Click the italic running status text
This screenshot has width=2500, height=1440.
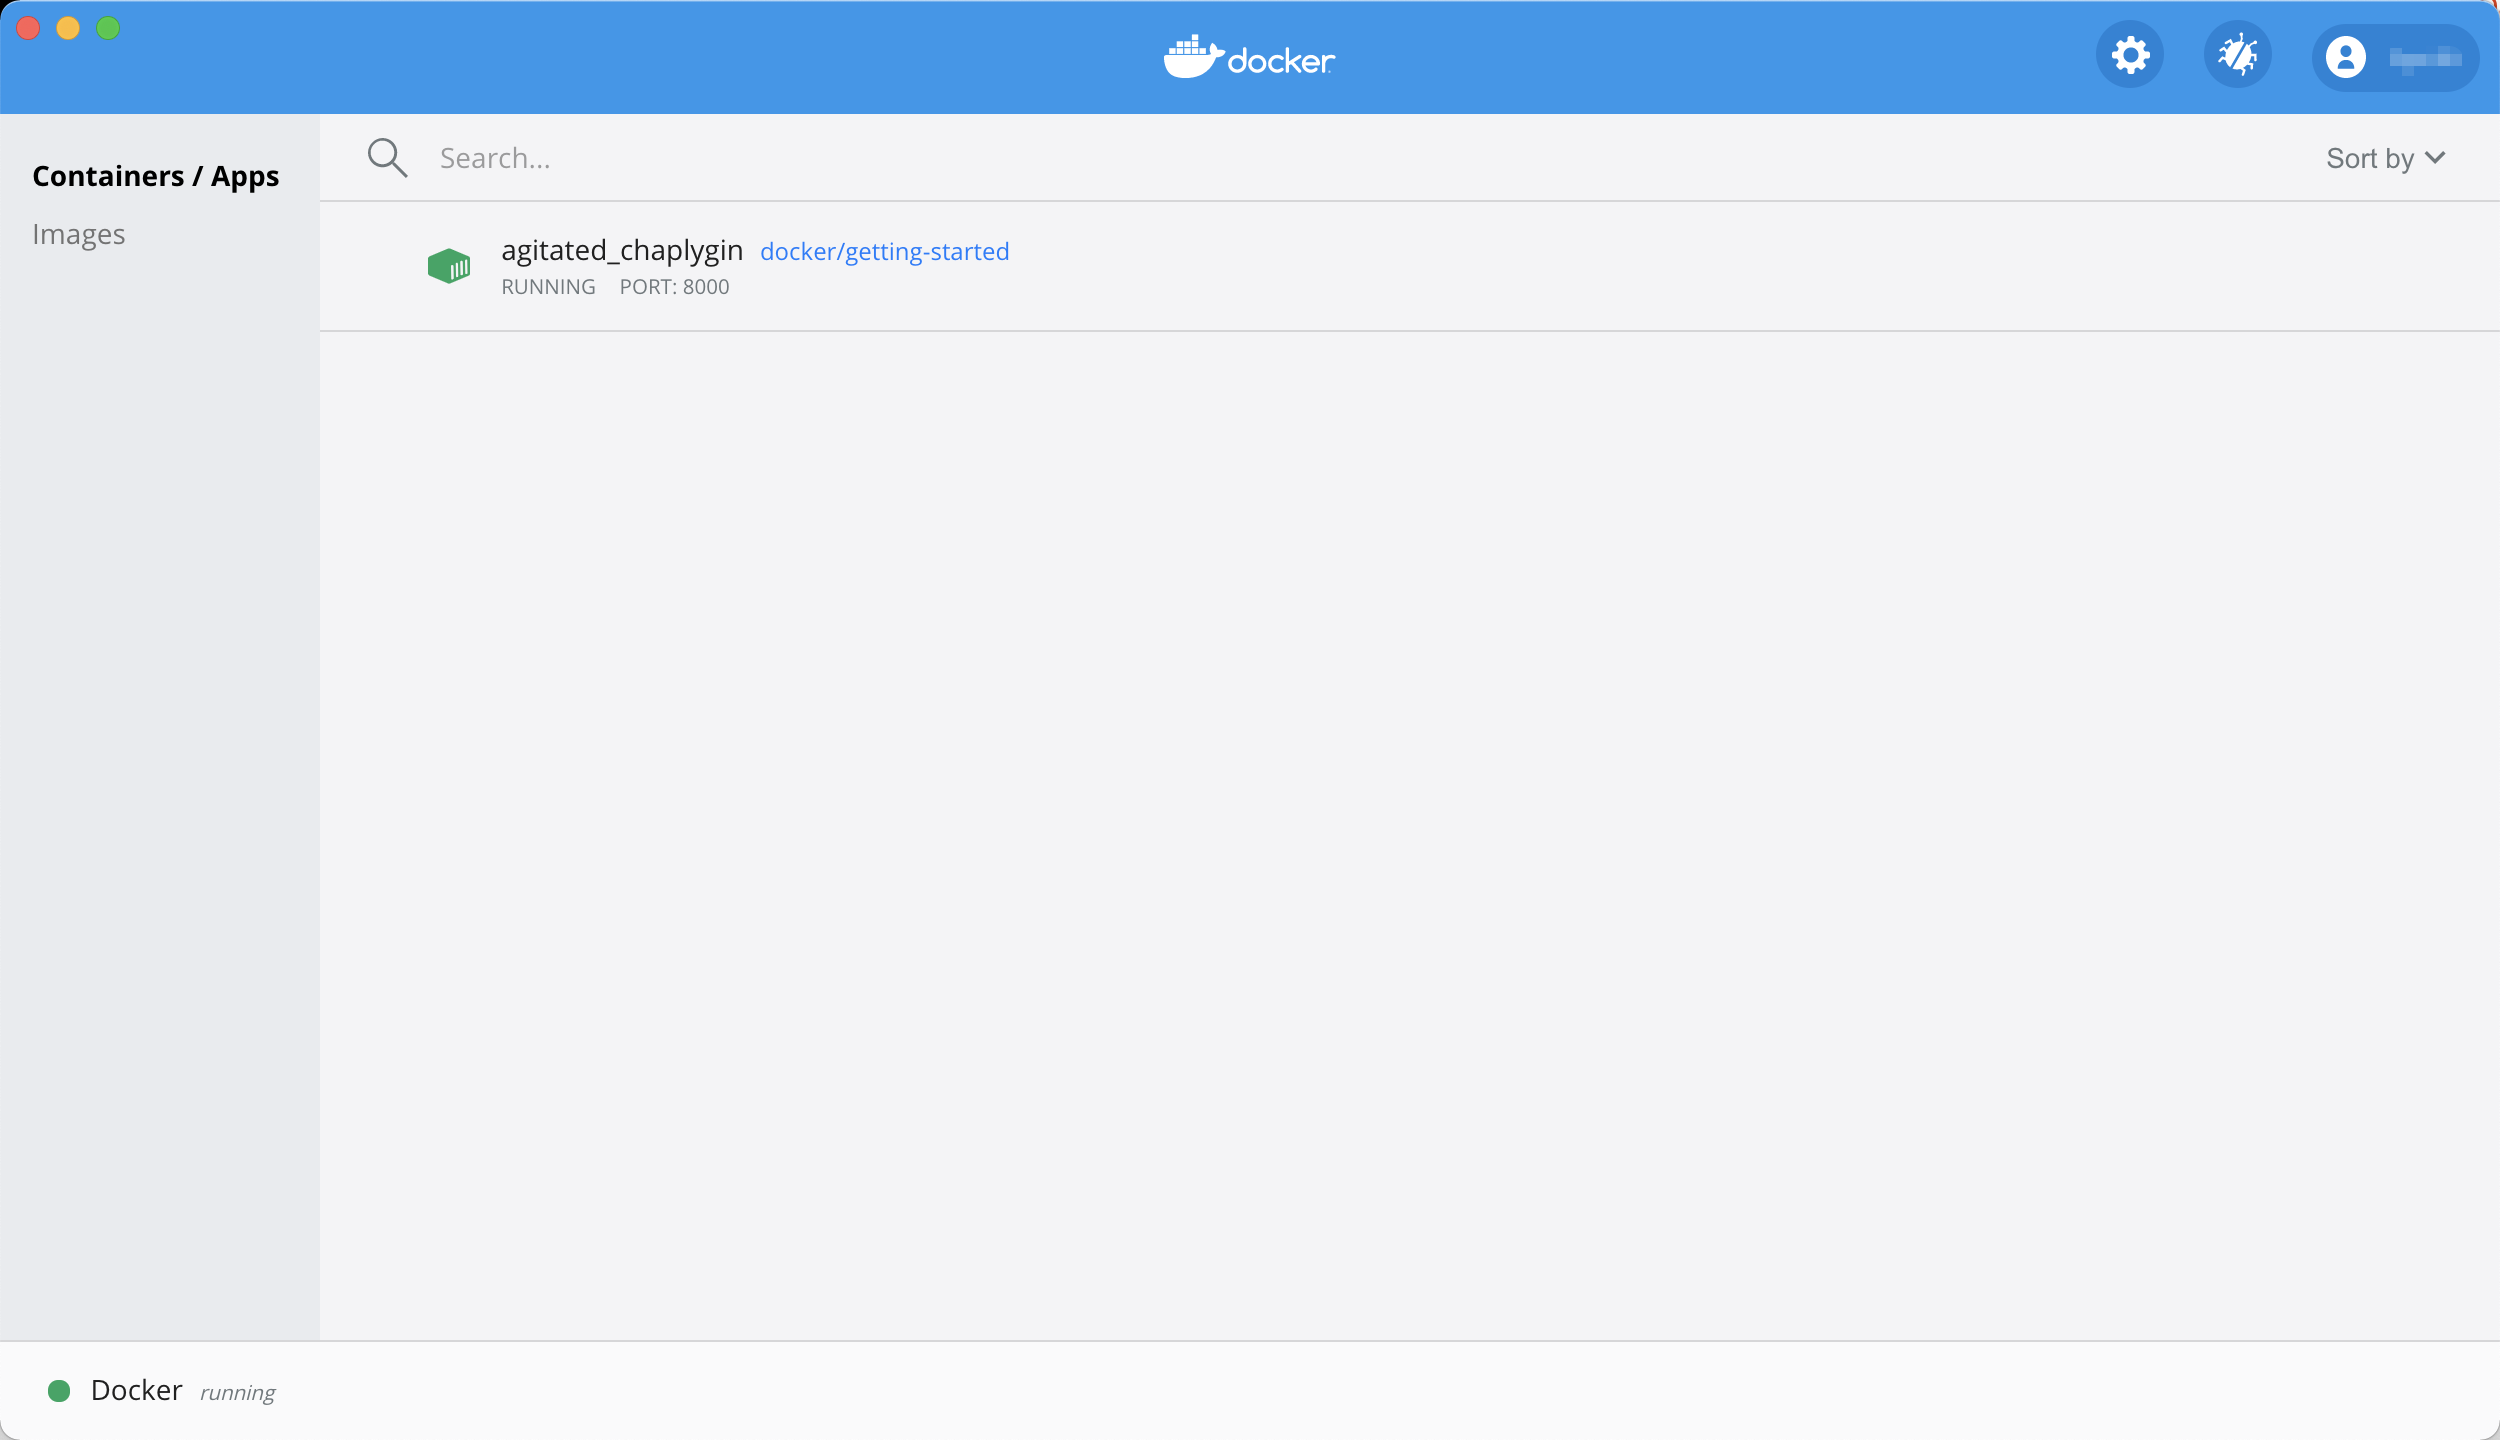238,1393
